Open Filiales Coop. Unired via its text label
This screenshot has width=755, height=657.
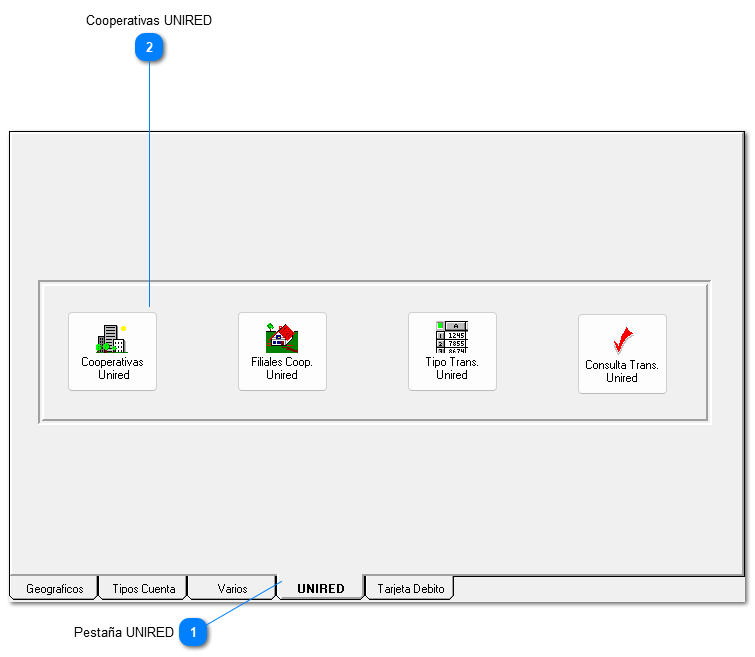click(282, 369)
